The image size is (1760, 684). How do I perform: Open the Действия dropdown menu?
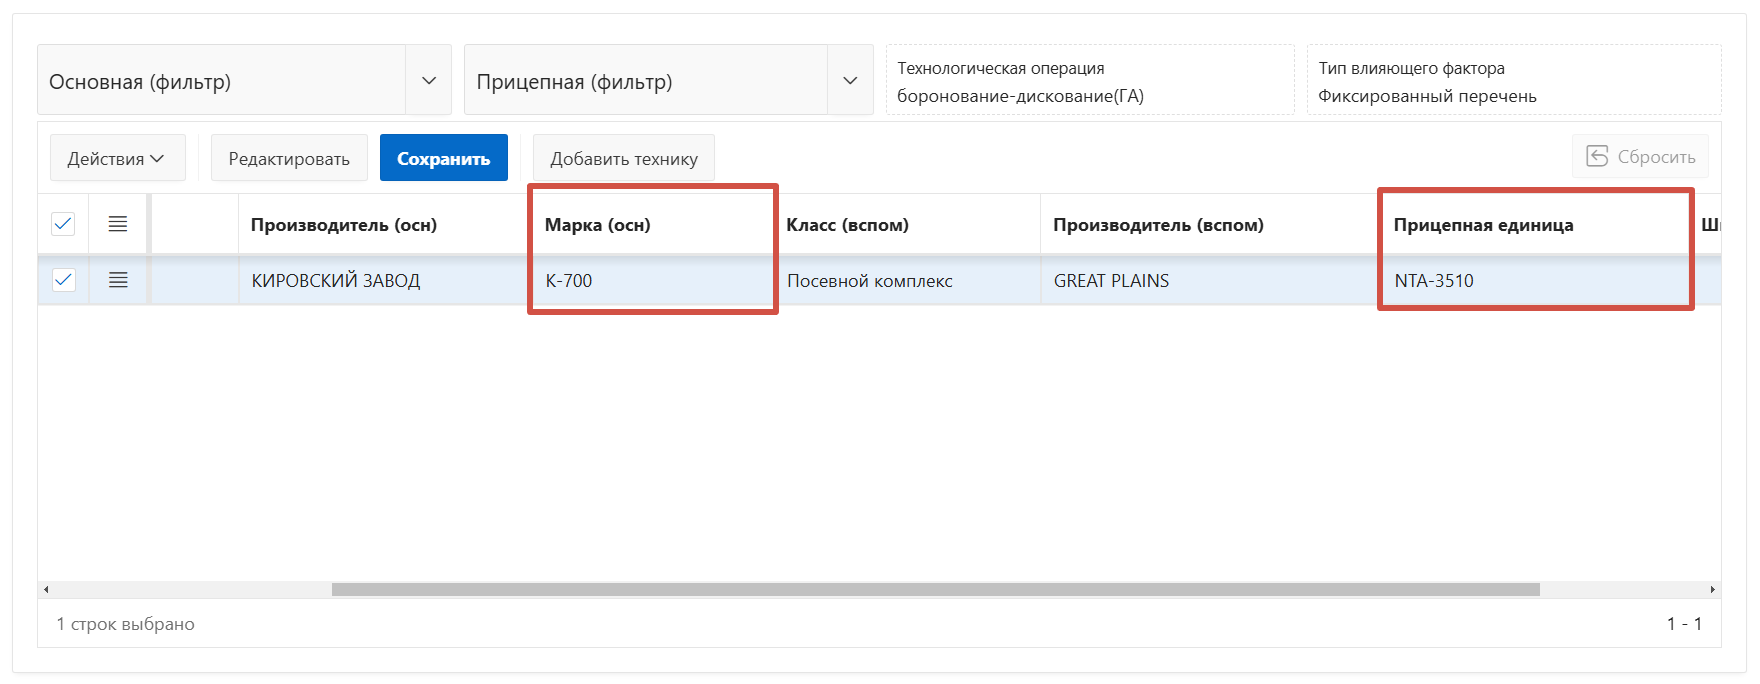click(x=116, y=159)
